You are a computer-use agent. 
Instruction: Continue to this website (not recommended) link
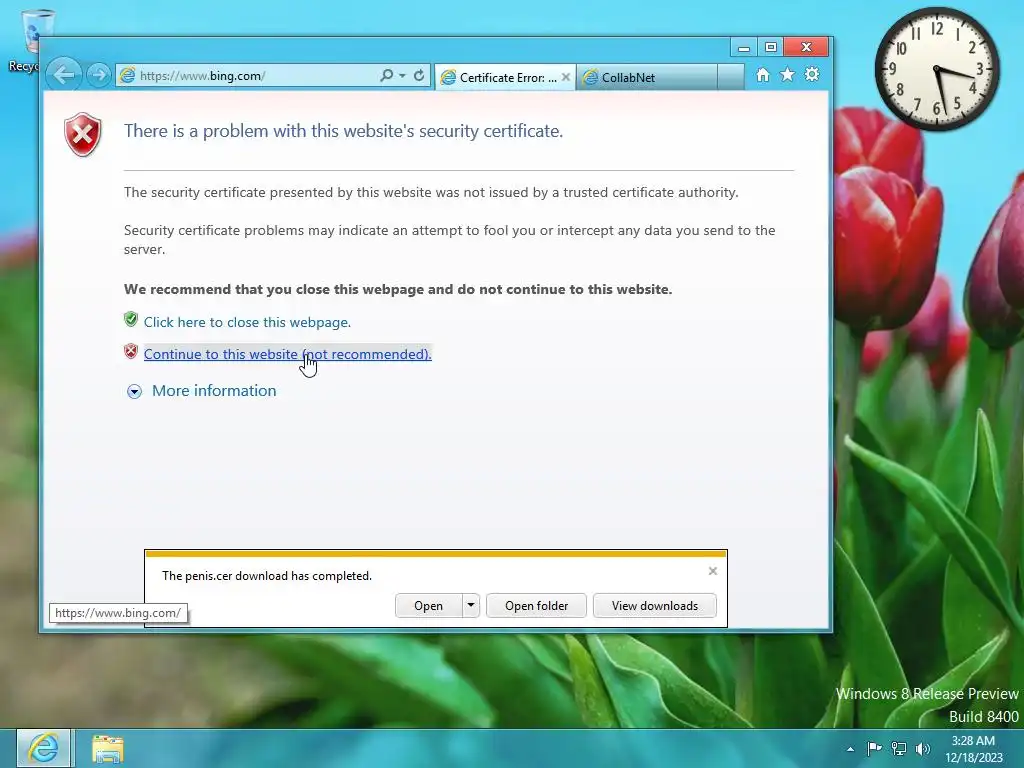287,354
